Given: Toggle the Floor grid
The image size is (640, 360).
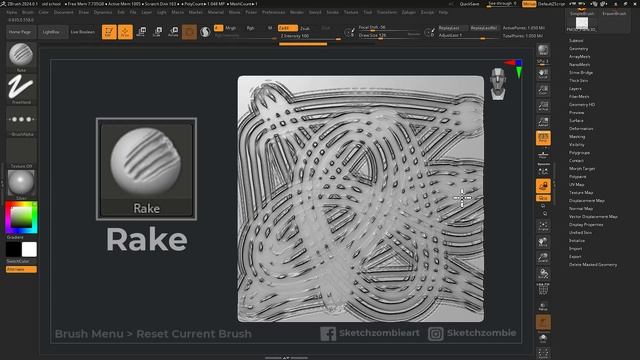Looking at the screenshot, I should (x=543, y=155).
